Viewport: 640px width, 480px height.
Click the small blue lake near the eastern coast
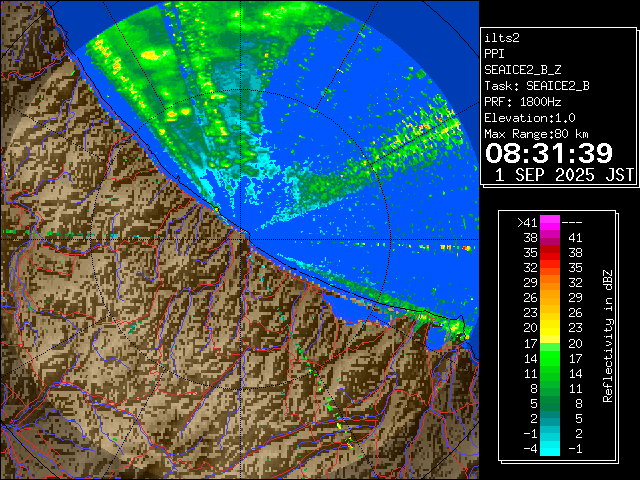[436, 340]
